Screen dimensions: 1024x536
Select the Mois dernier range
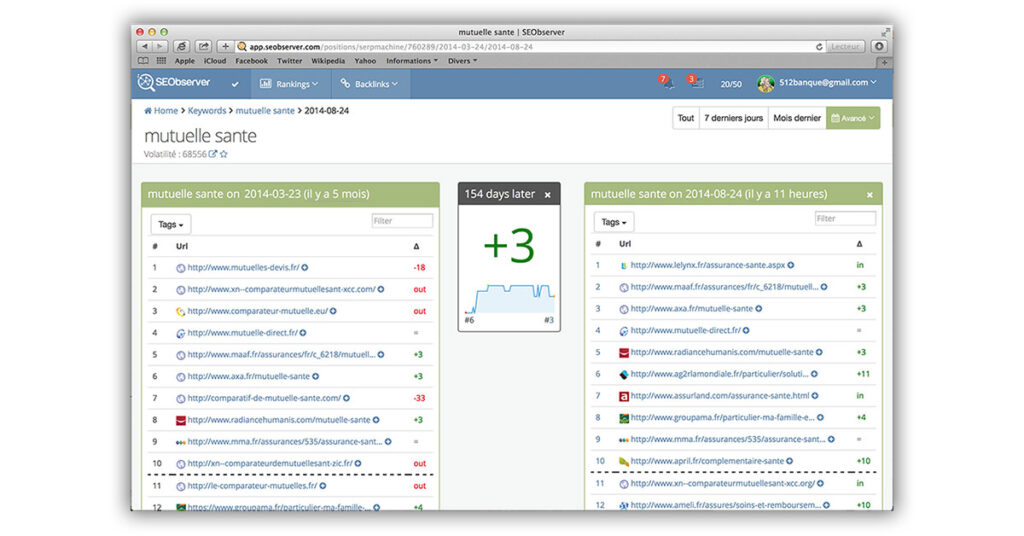point(796,118)
